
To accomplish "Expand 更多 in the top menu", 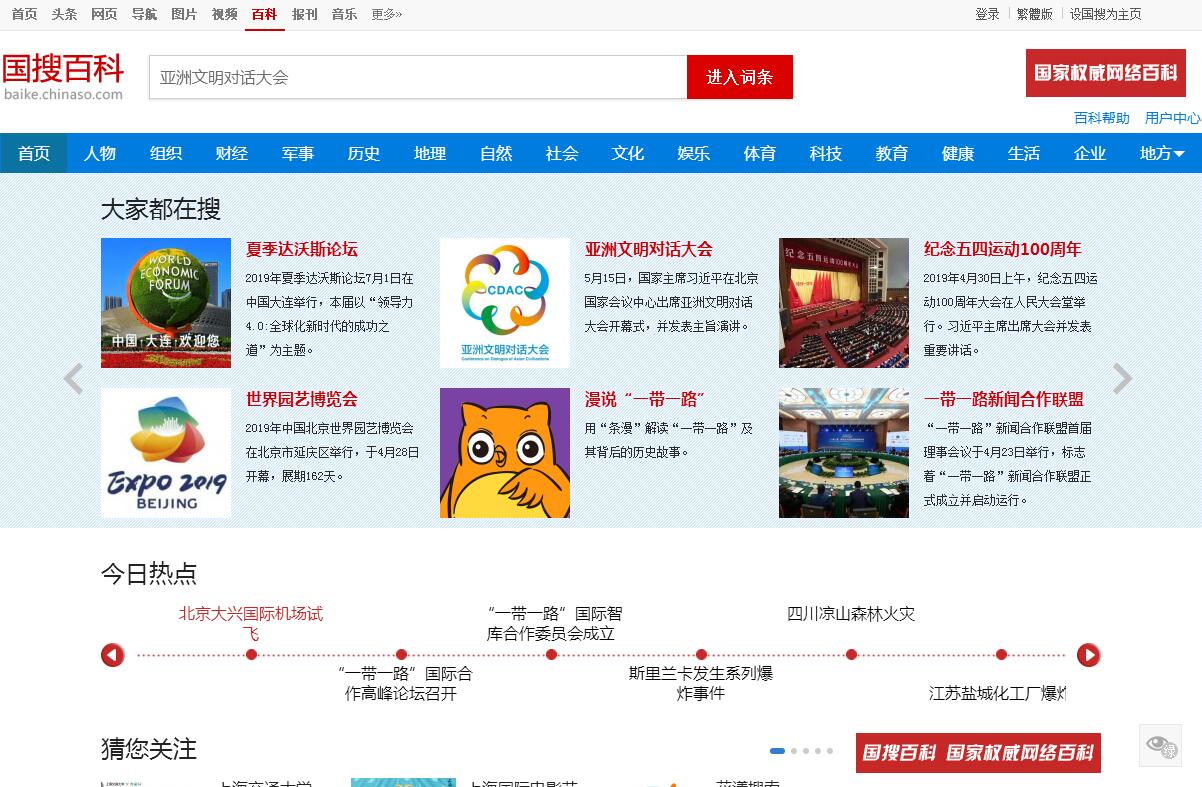I will pos(386,14).
